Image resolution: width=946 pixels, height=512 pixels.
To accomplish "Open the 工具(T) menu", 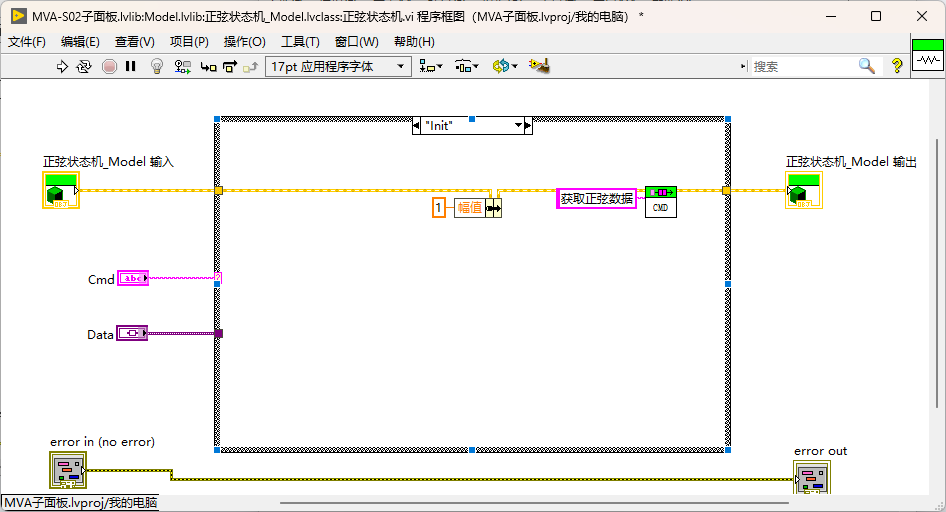I will 300,42.
